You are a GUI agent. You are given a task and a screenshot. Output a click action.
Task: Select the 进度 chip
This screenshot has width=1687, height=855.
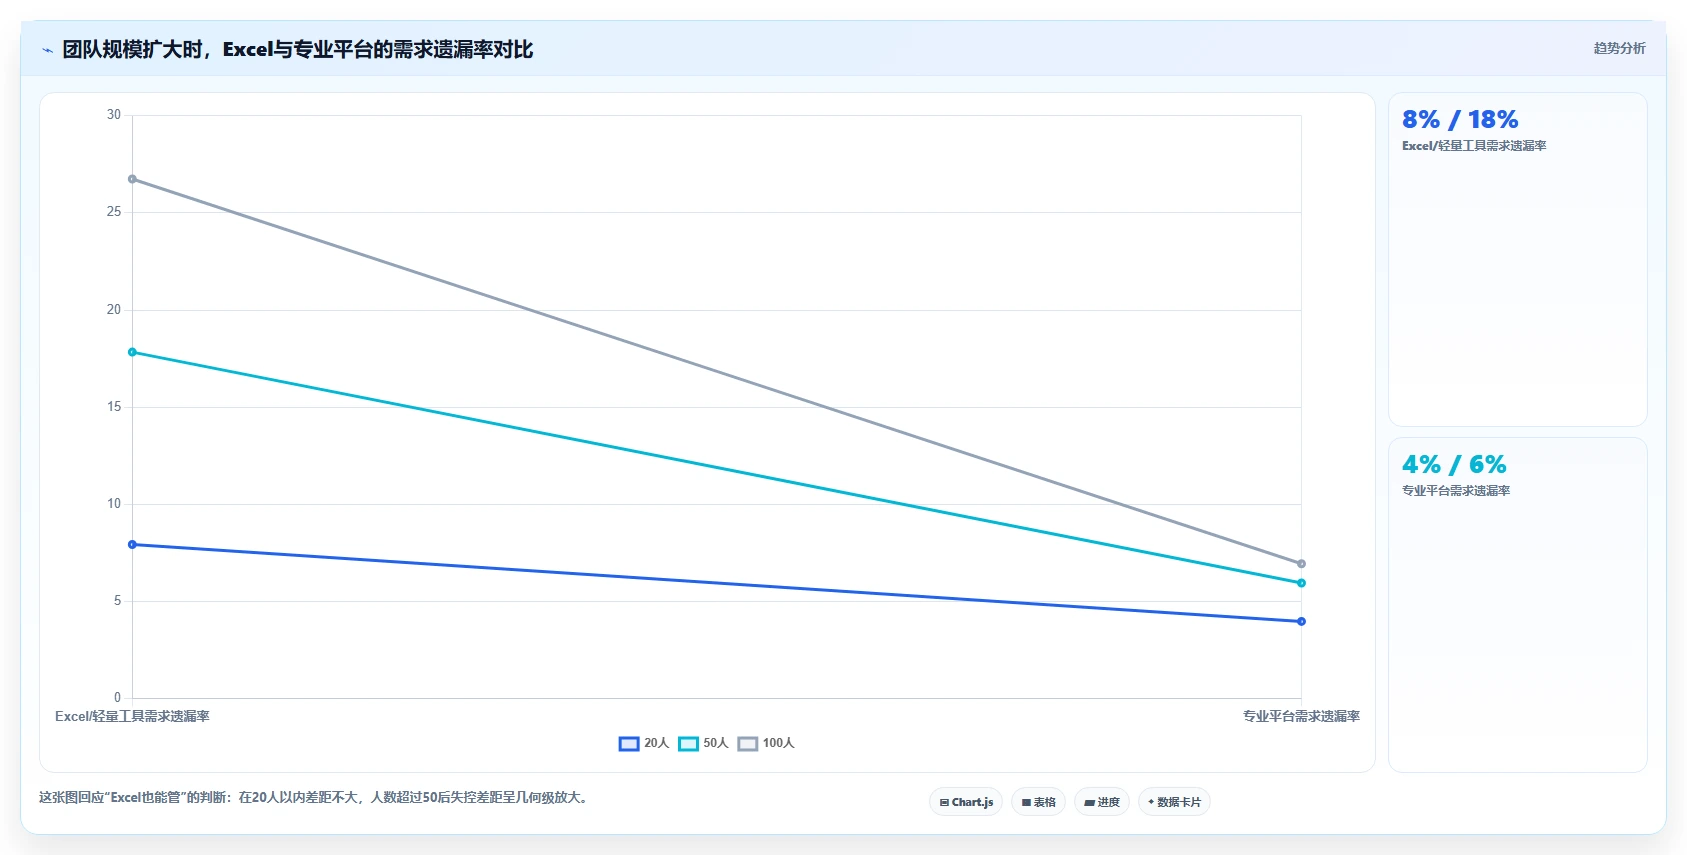click(x=1102, y=802)
